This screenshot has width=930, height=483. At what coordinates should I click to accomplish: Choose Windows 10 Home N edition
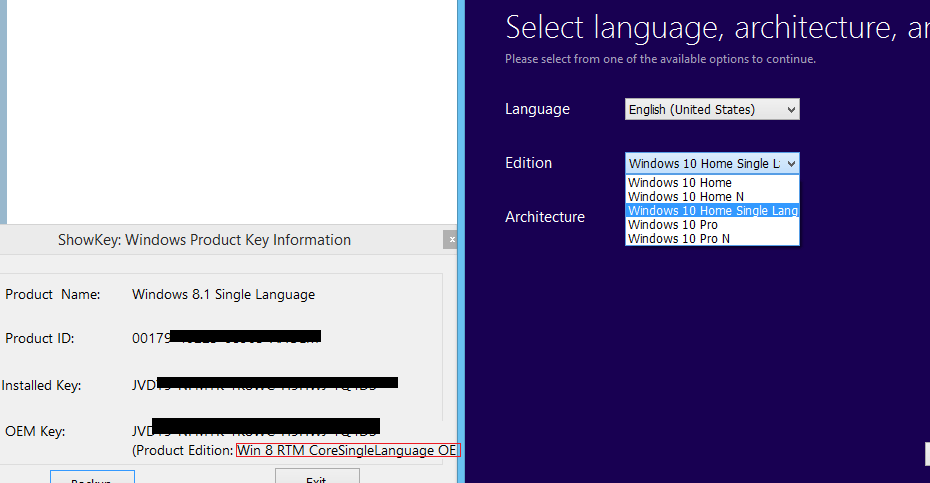[712, 196]
